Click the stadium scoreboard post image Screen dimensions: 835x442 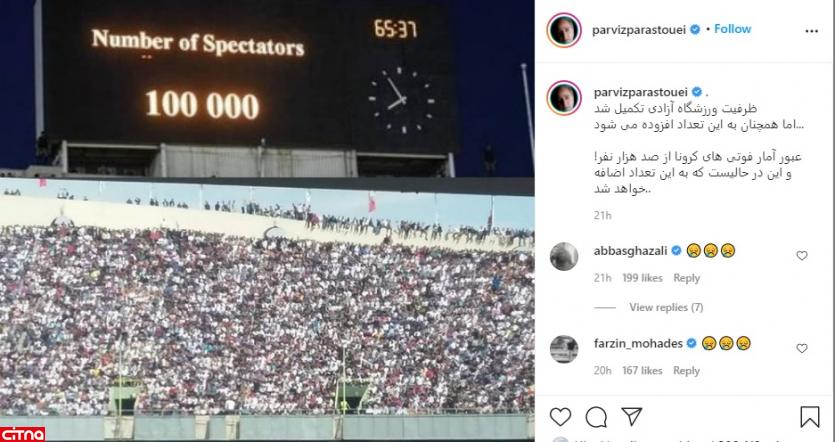[267, 221]
